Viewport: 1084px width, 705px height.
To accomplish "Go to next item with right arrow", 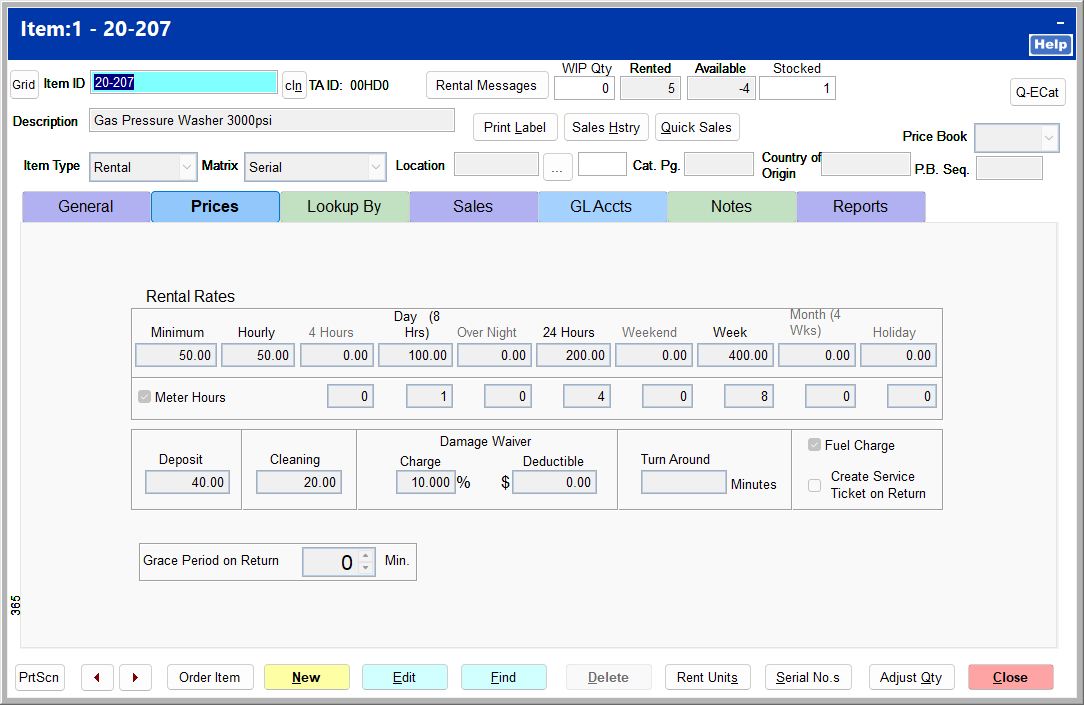I will pyautogui.click(x=135, y=678).
